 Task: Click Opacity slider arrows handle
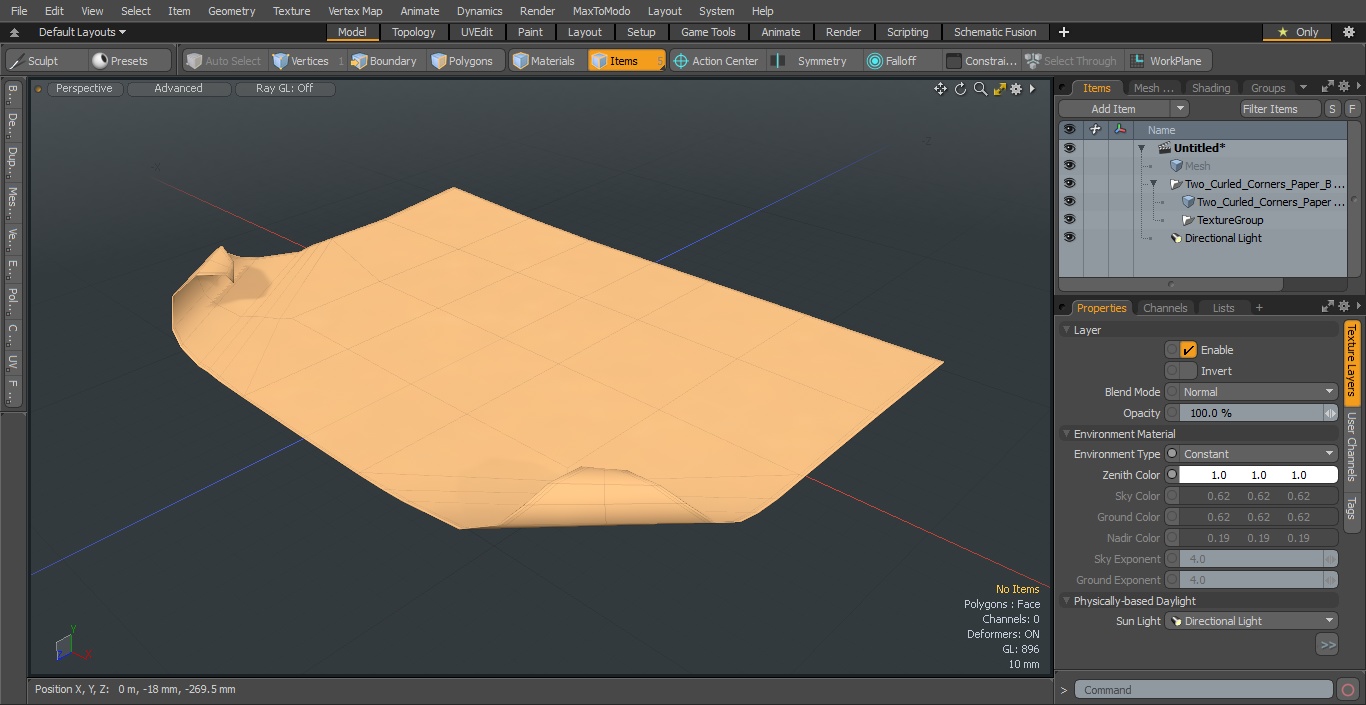tap(1331, 413)
